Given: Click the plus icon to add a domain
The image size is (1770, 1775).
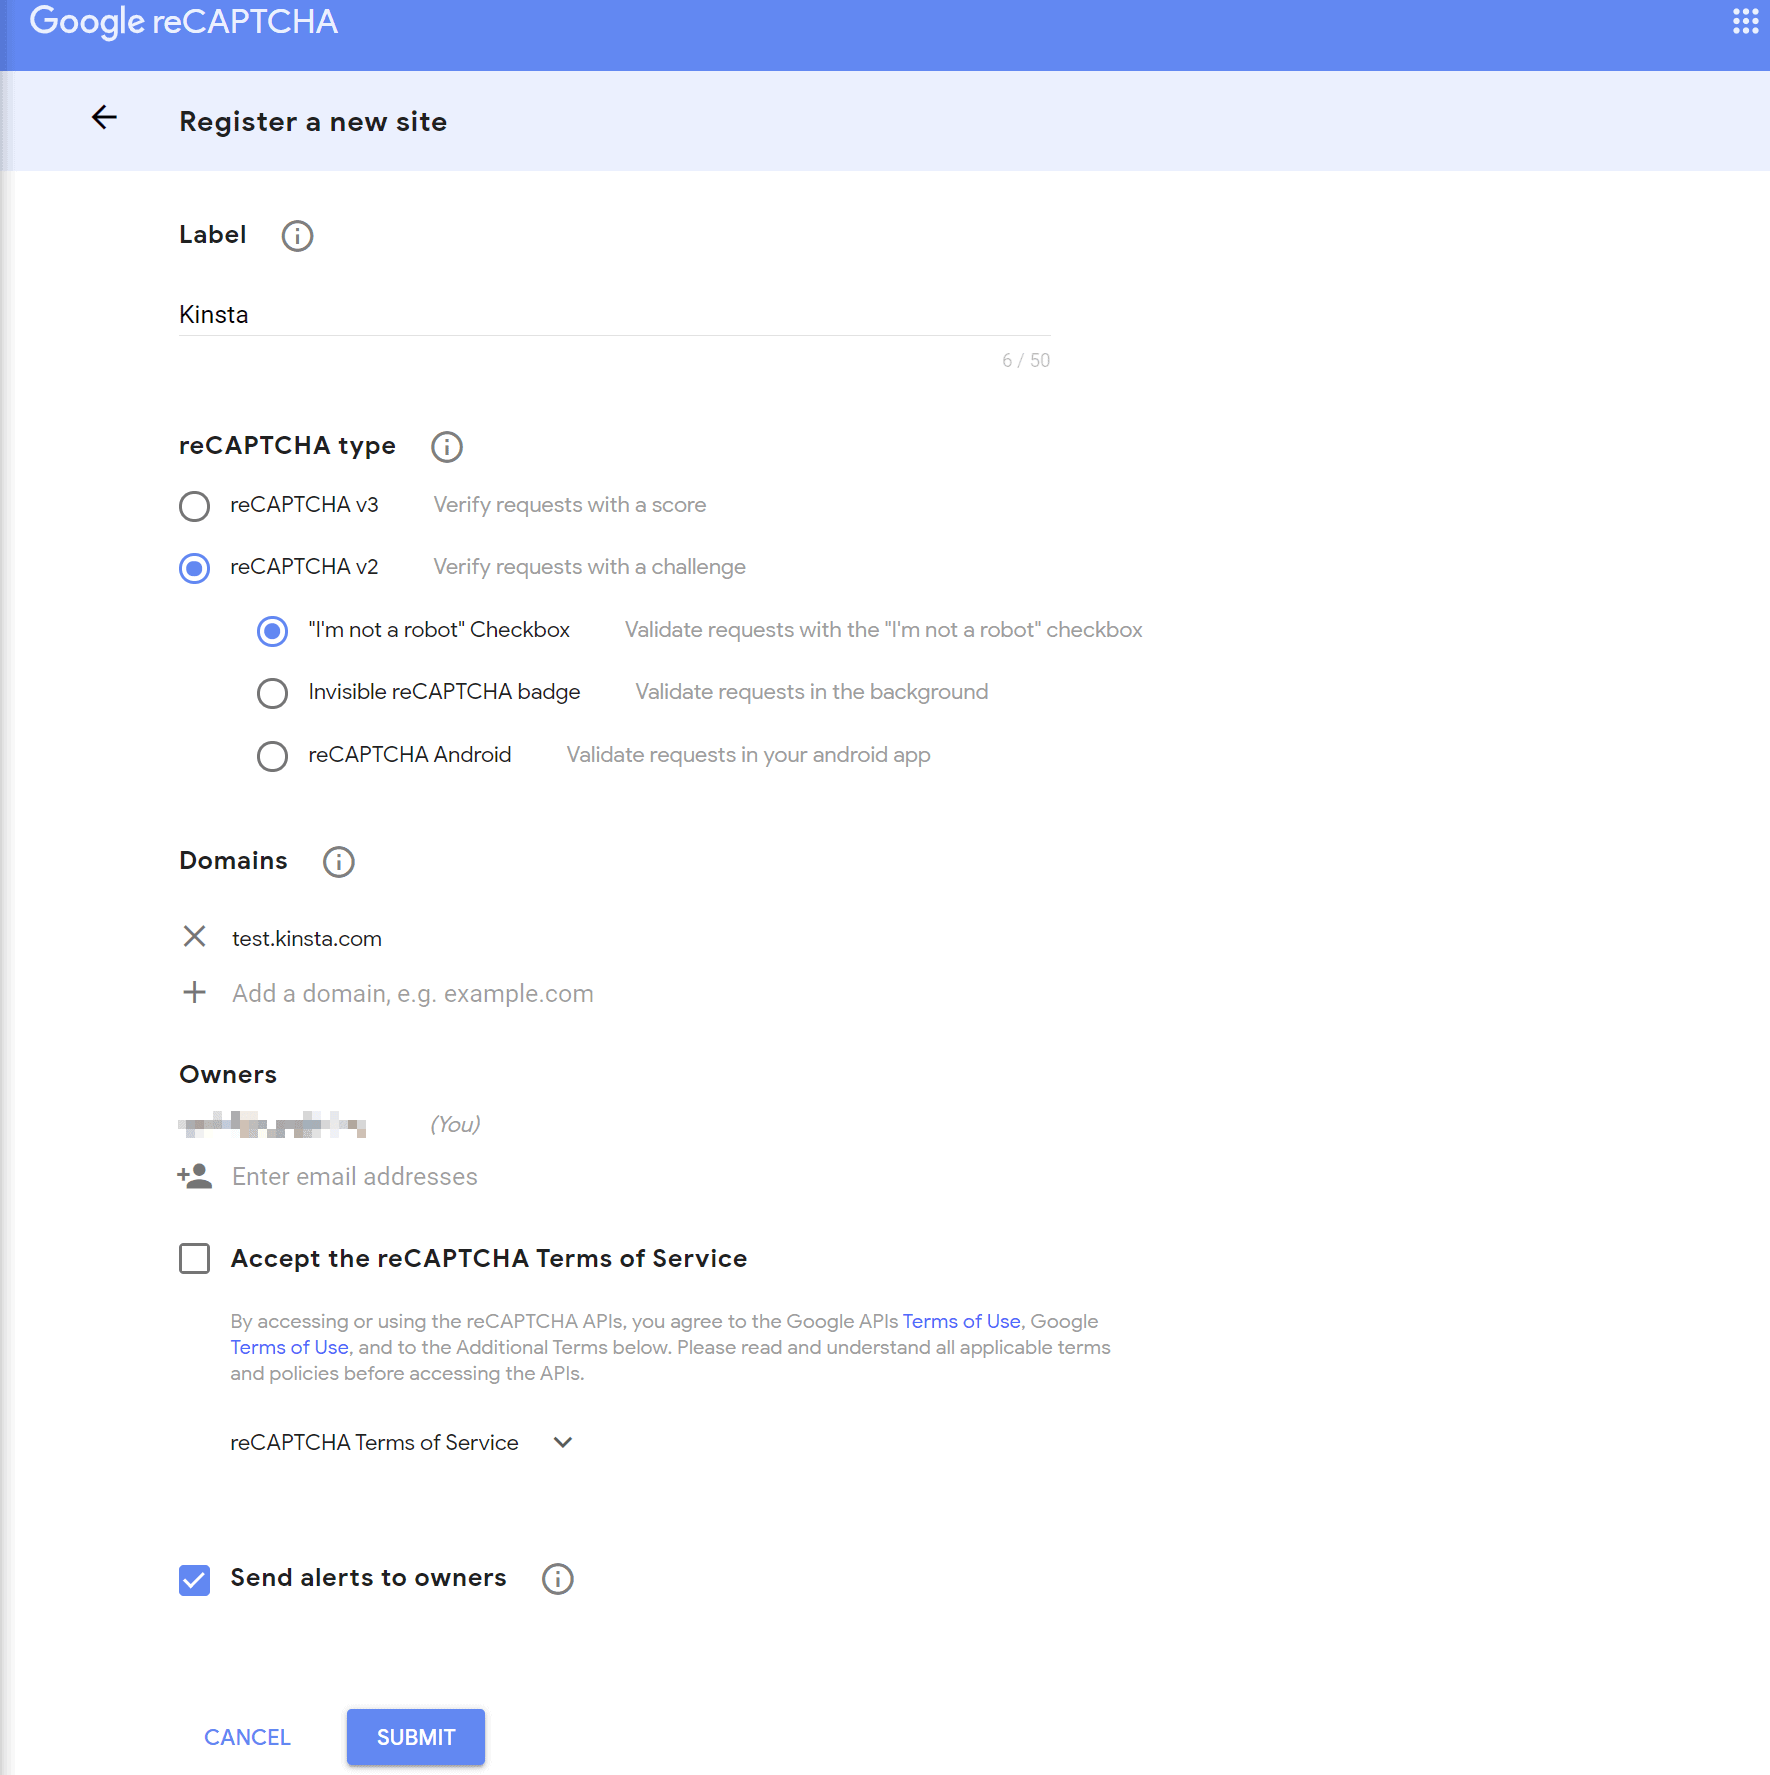Looking at the screenshot, I should (194, 992).
